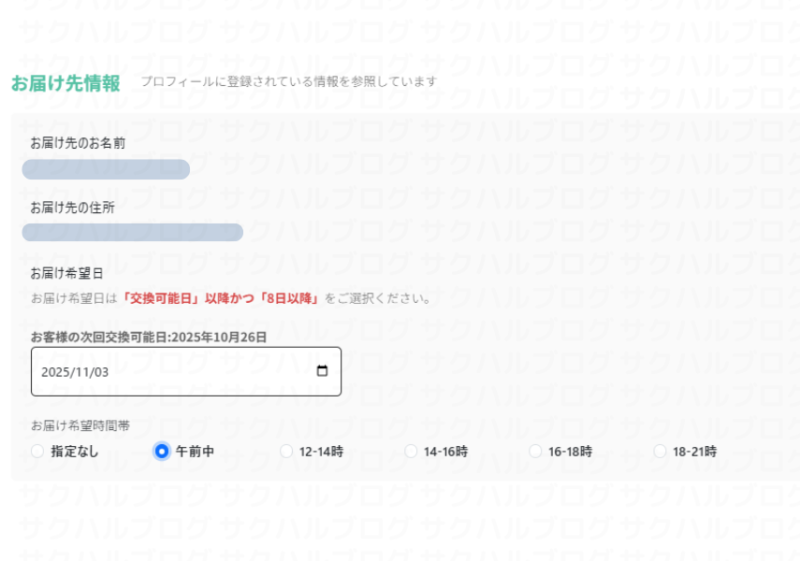Click the red 「交換可能日」 text
The image size is (800, 561).
click(x=160, y=298)
